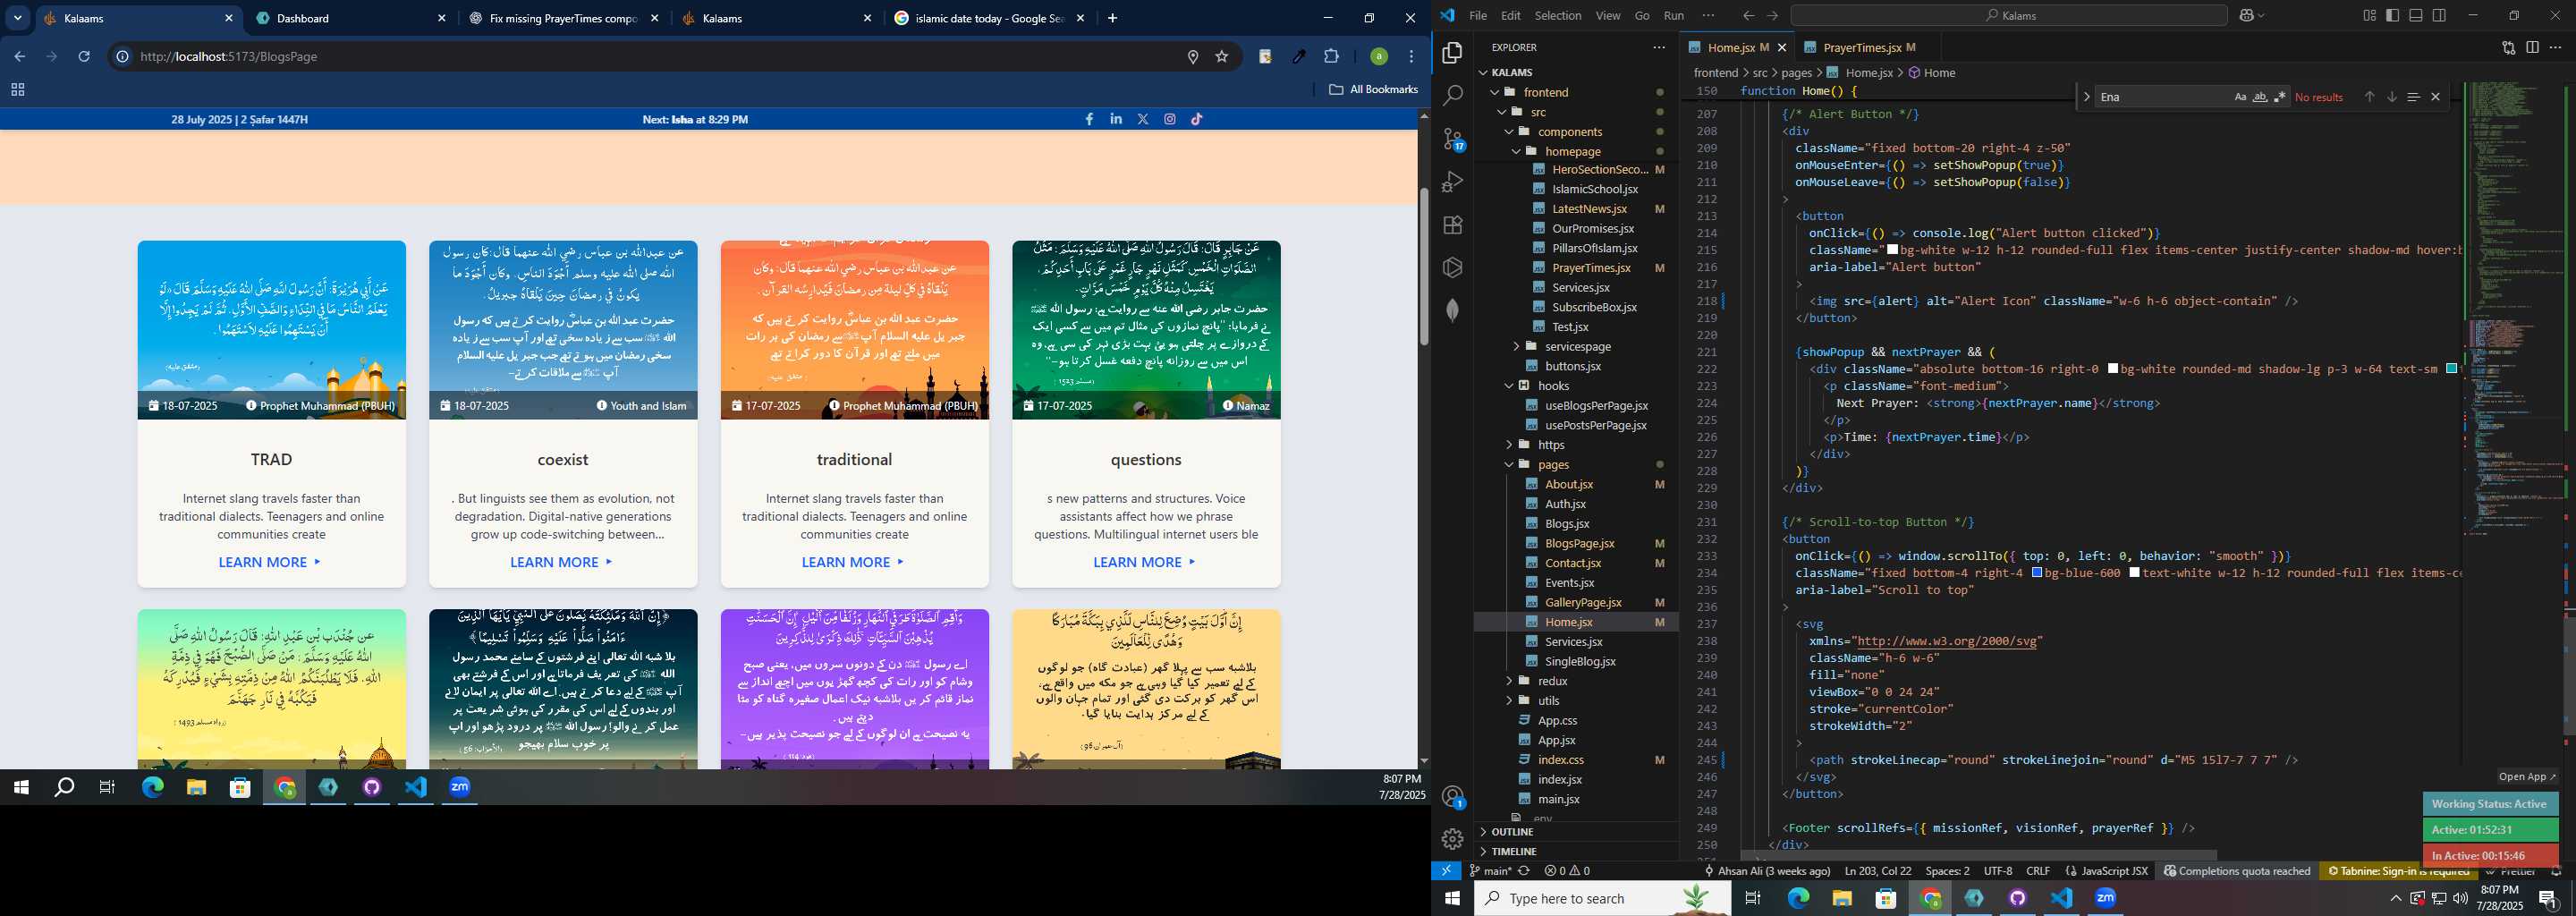2576x916 pixels.
Task: Open the Remote window button in status bar
Action: [x=1446, y=871]
